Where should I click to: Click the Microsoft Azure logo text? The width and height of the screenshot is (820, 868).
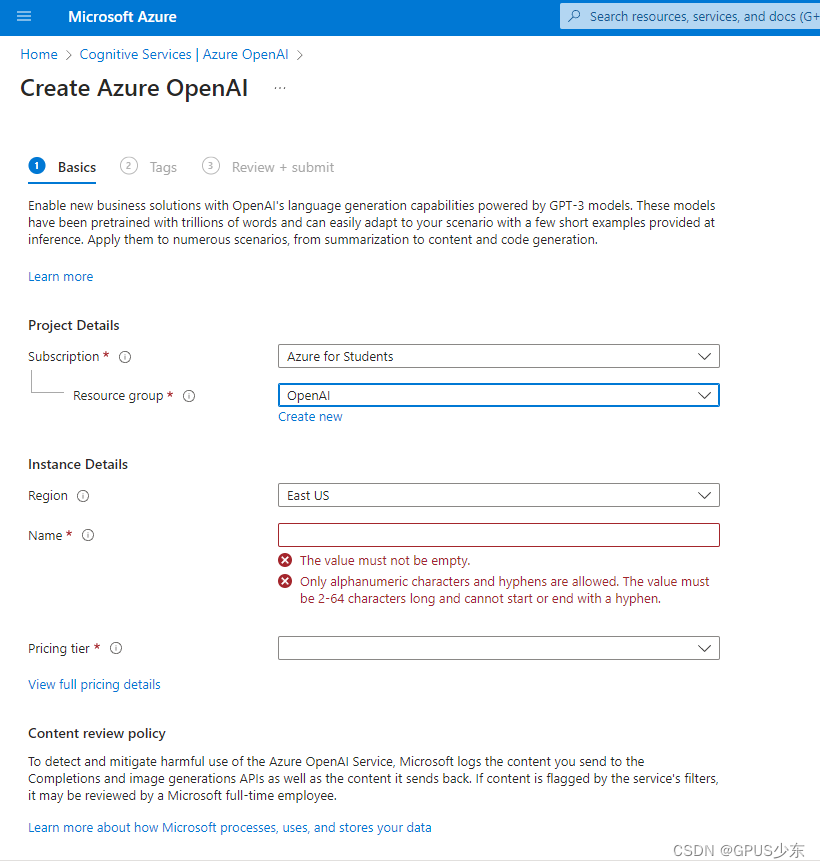coord(122,17)
